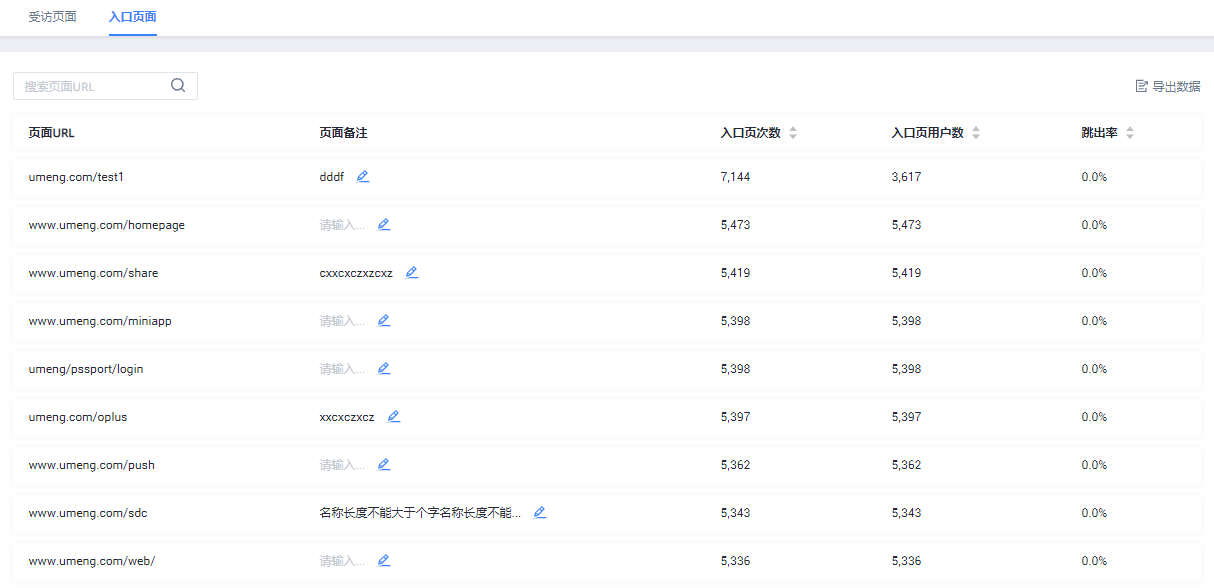Edit note for www.umeng.com/web/ row
This screenshot has height=588, width=1214.
tap(384, 560)
